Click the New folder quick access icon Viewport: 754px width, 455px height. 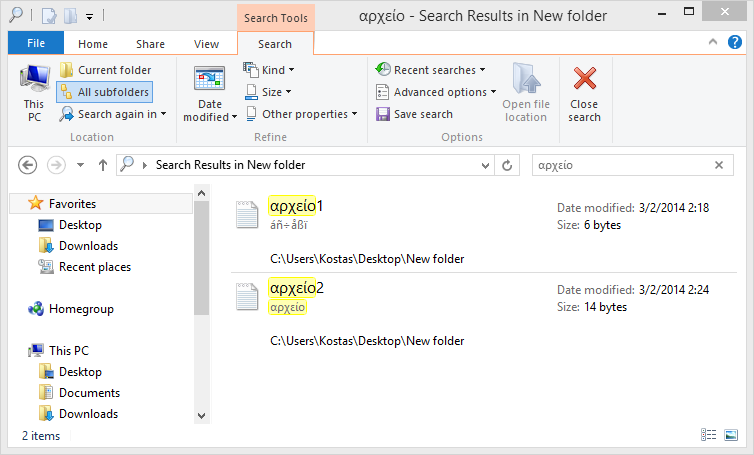coord(71,16)
